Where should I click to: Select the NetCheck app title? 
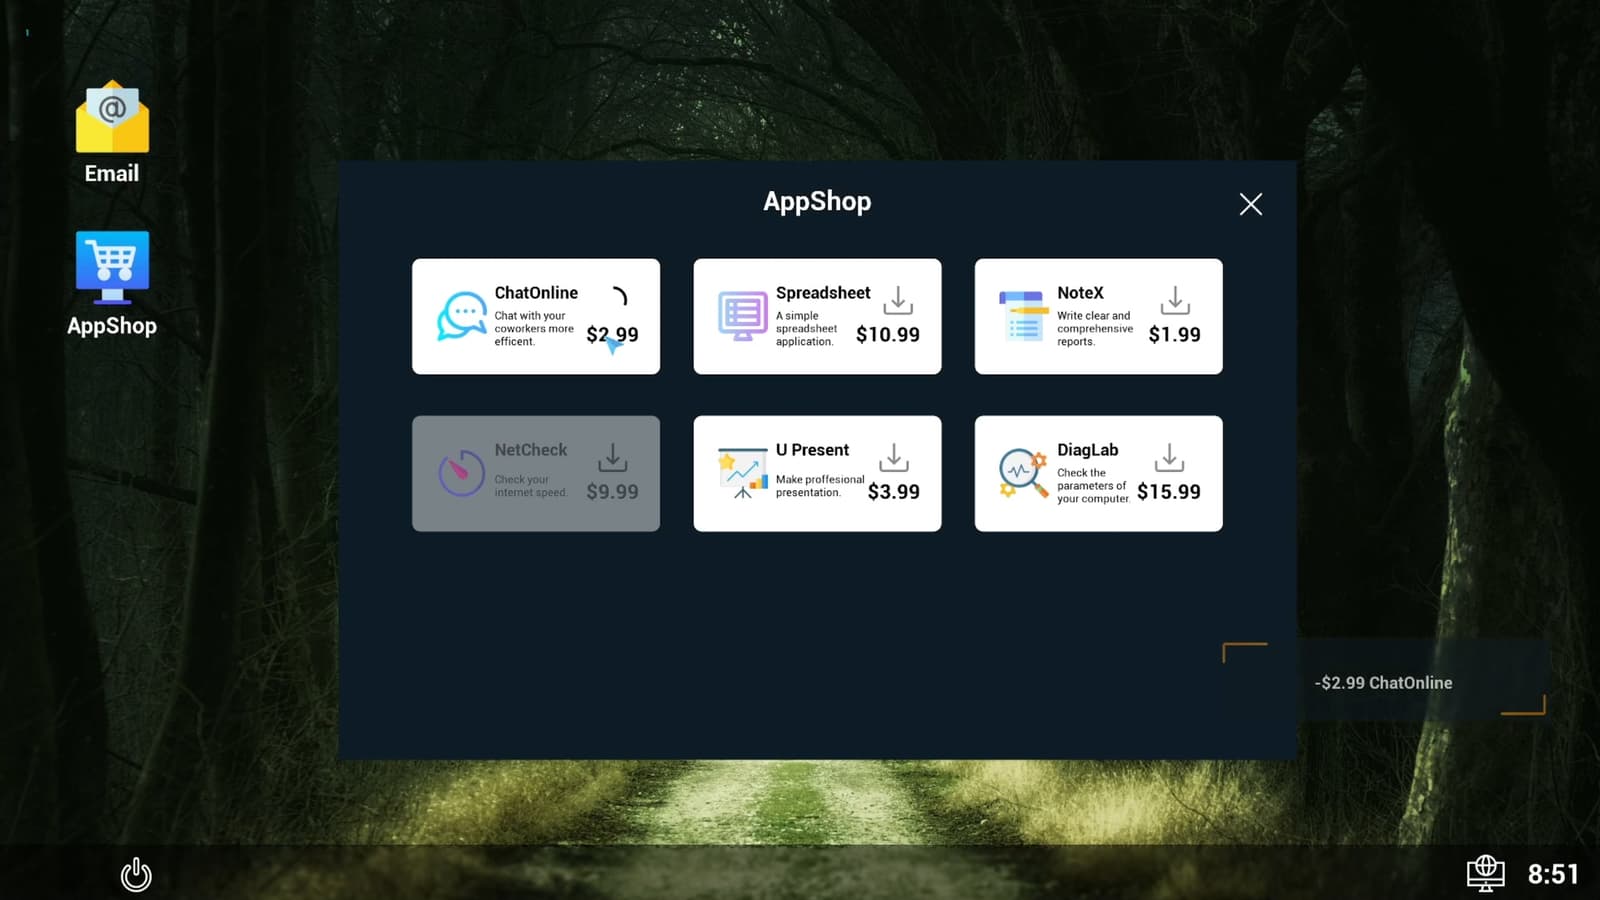[x=531, y=450]
